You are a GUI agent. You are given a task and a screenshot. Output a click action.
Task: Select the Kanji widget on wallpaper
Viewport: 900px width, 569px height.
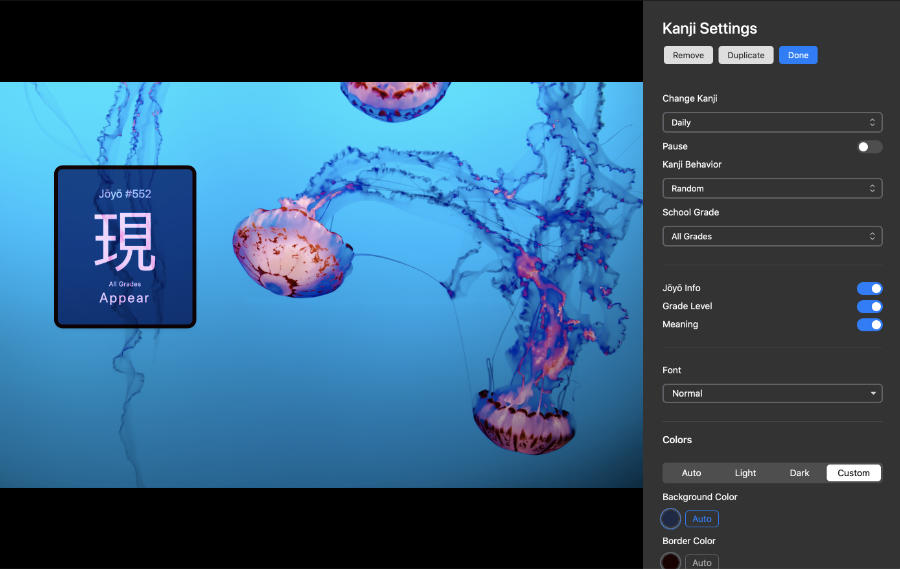(125, 247)
